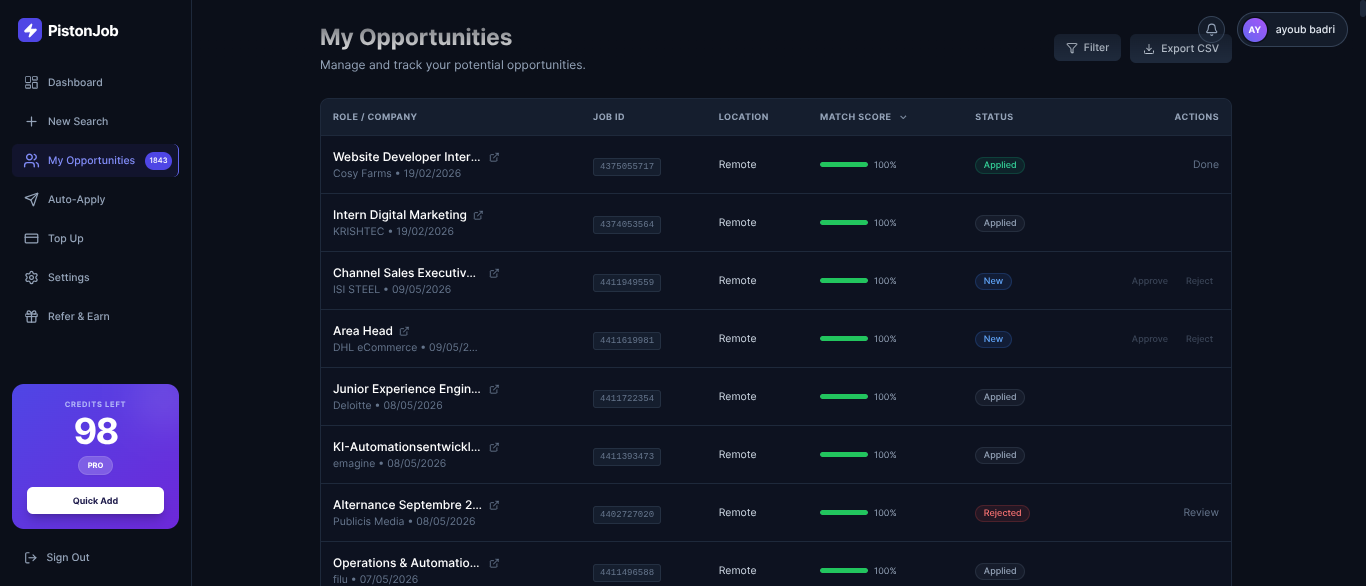Click Applied status for KRISHTEC row
The image size is (1366, 586).
[x=1000, y=223]
